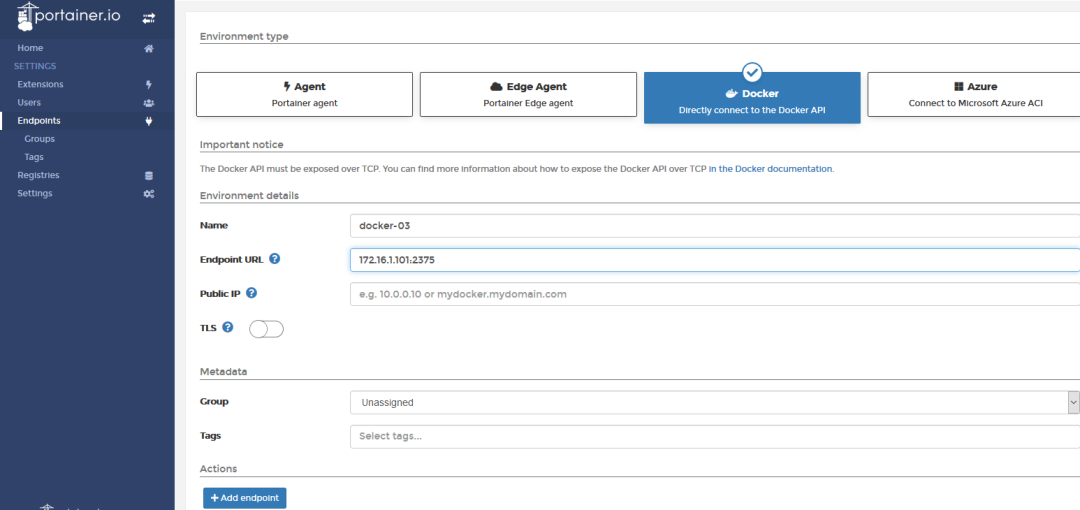Open Users in the sidebar
The image size is (1080, 510).
pos(29,103)
